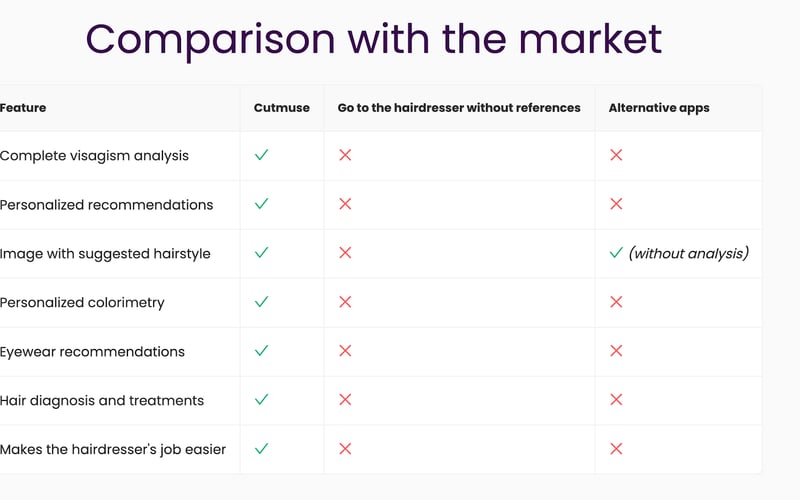Click Cutmuse checkmark for Makes hairdresser's job easier
The width and height of the screenshot is (800, 500).
point(261,449)
